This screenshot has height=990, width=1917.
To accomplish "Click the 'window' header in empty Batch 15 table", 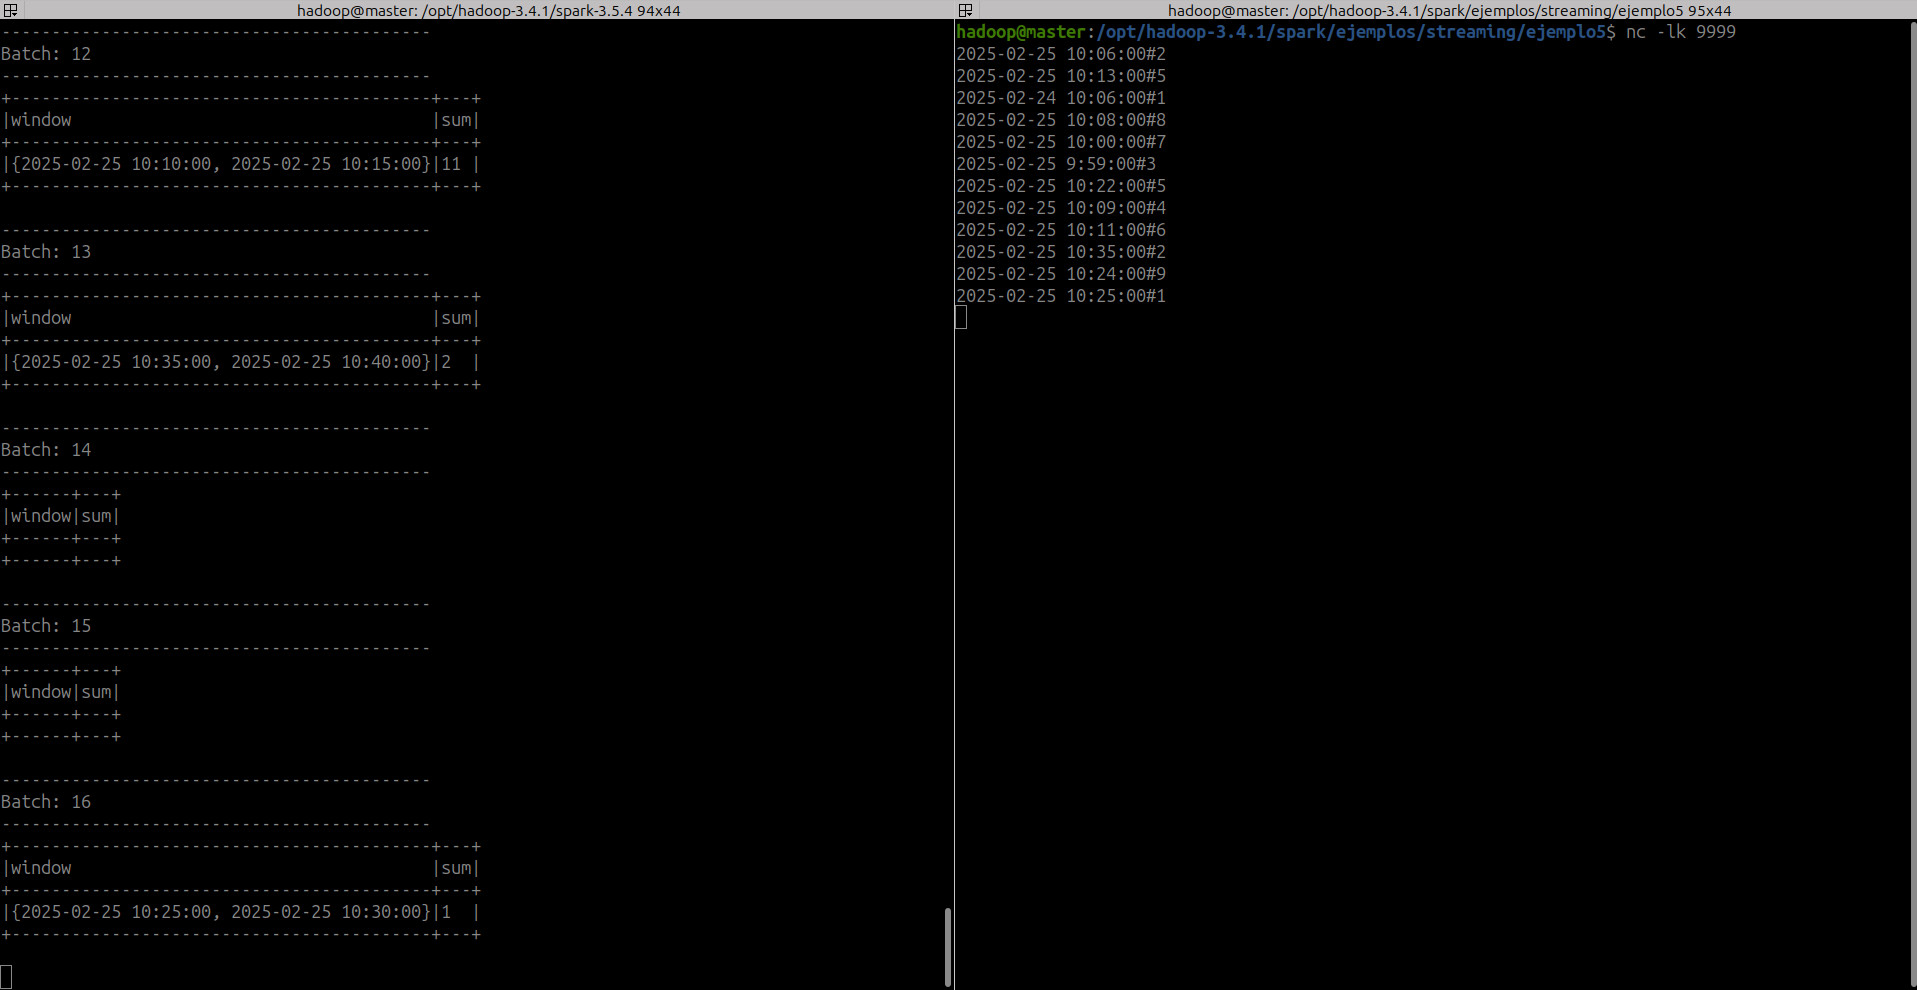I will coord(41,692).
